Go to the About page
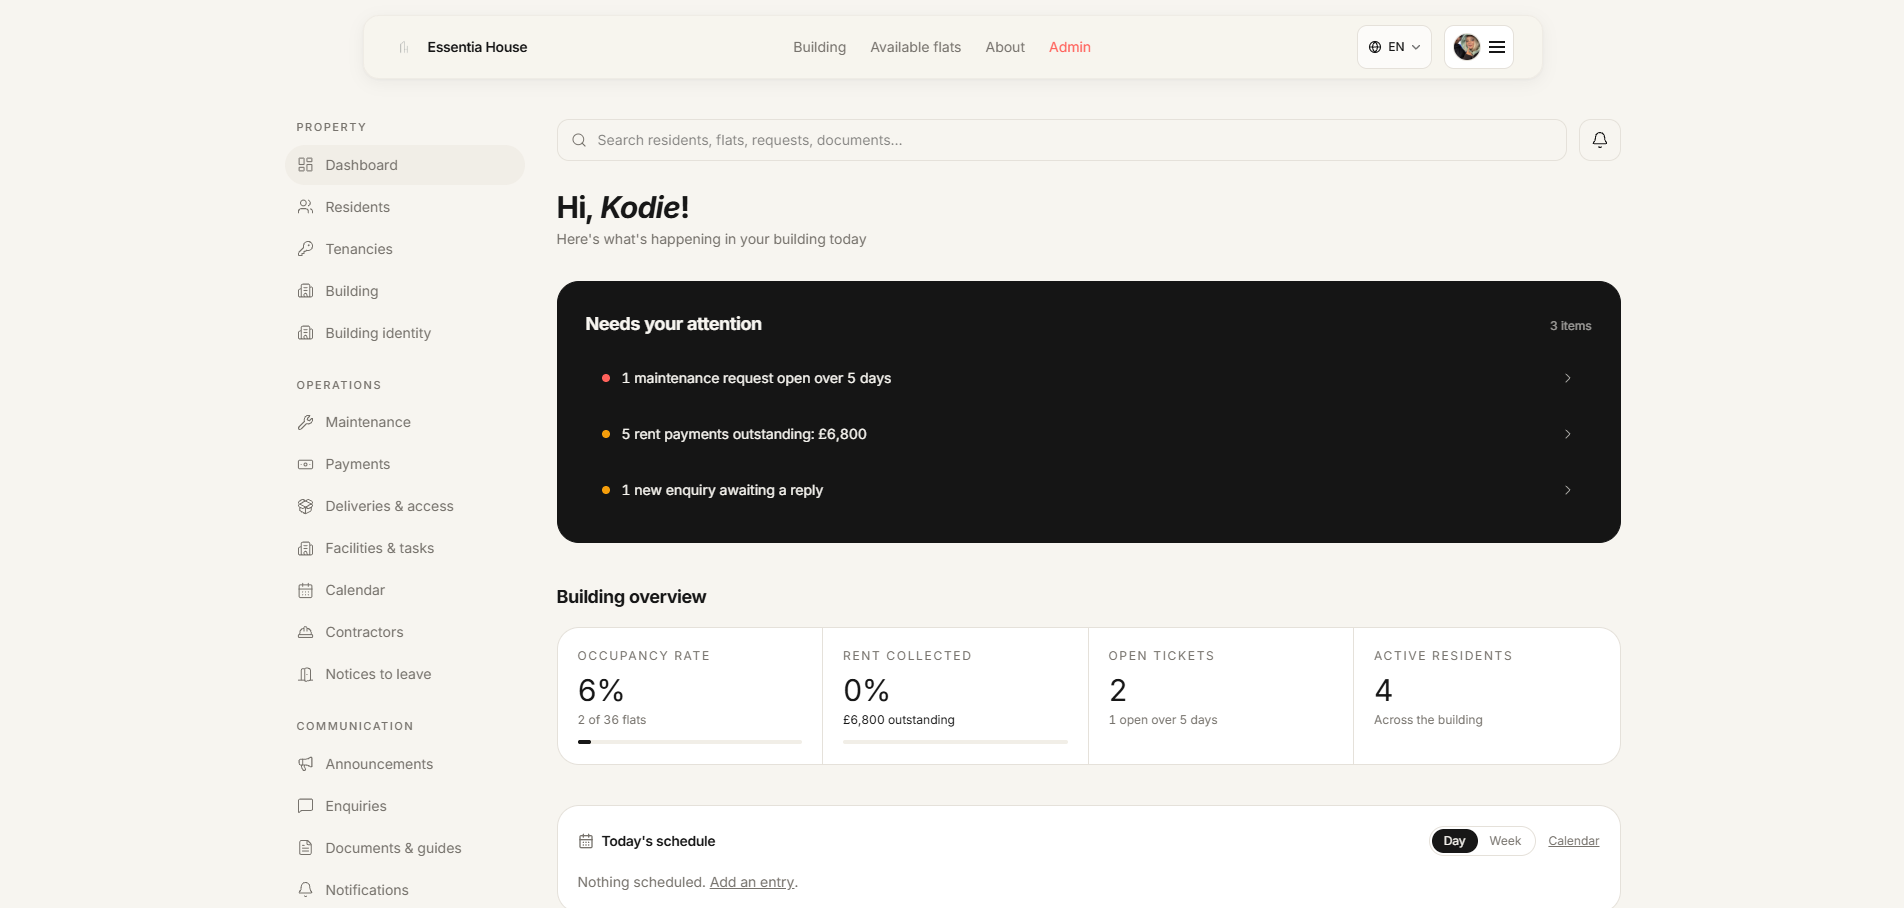The image size is (1904, 908). tap(1005, 47)
